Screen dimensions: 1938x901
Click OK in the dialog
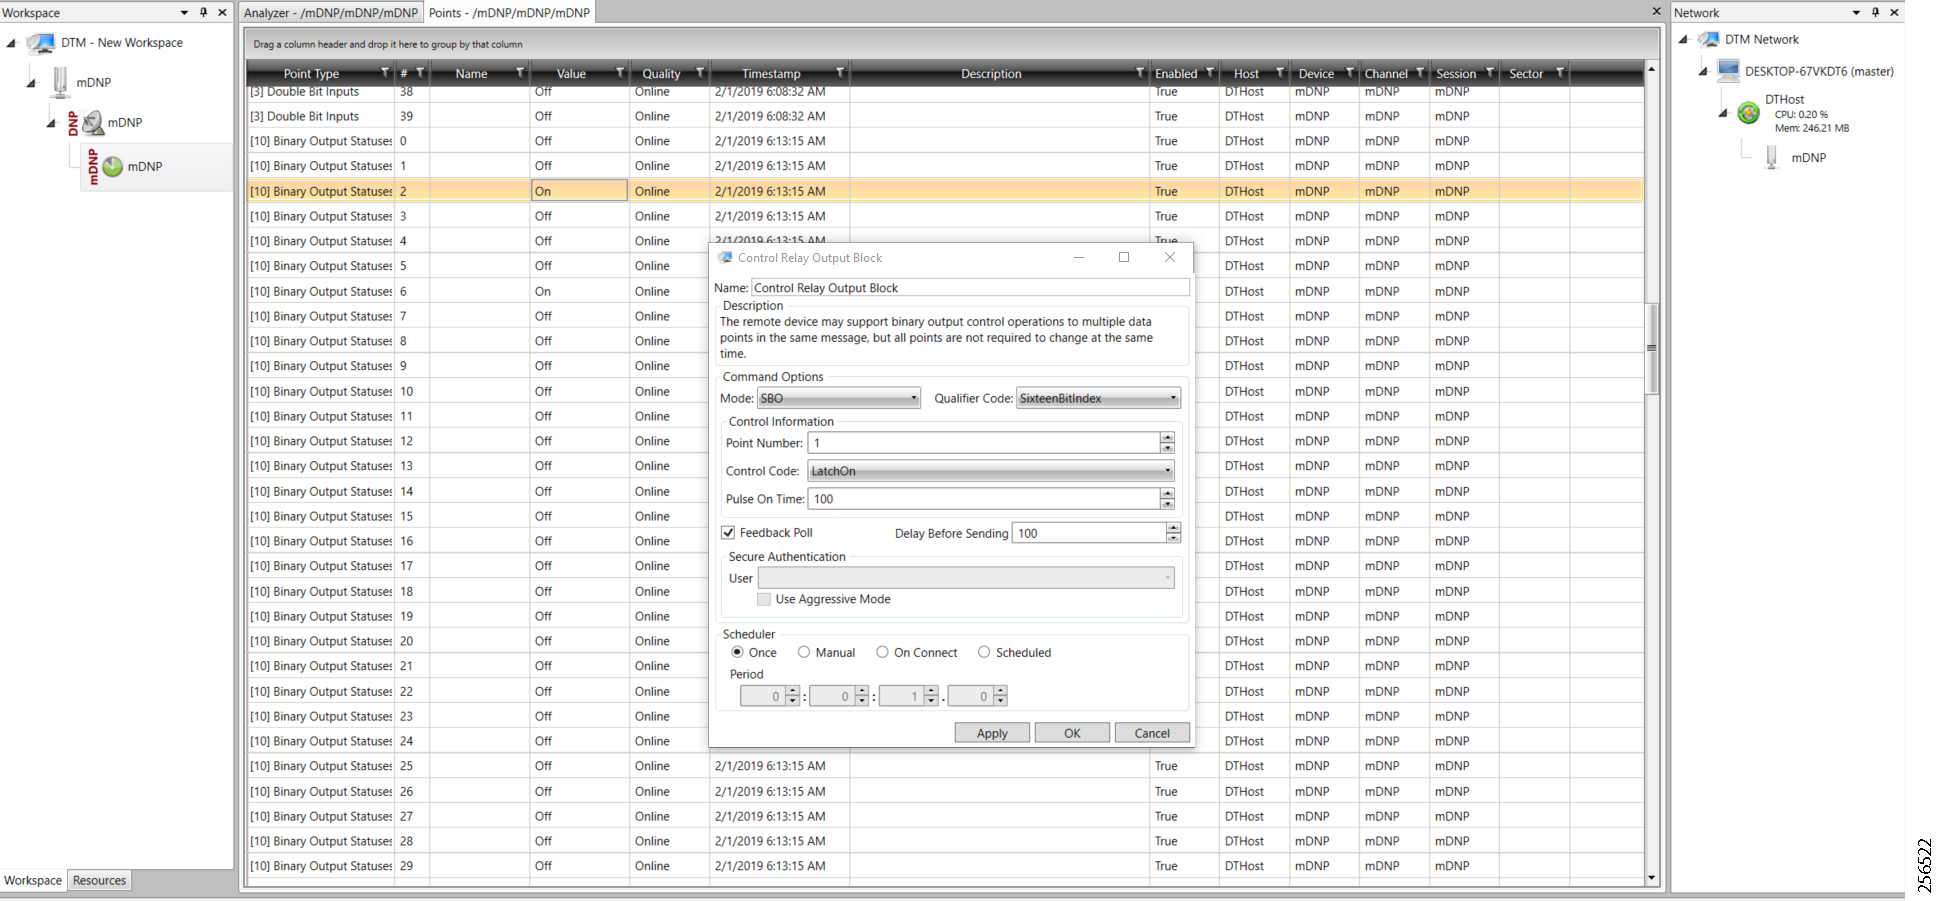[x=1072, y=733]
